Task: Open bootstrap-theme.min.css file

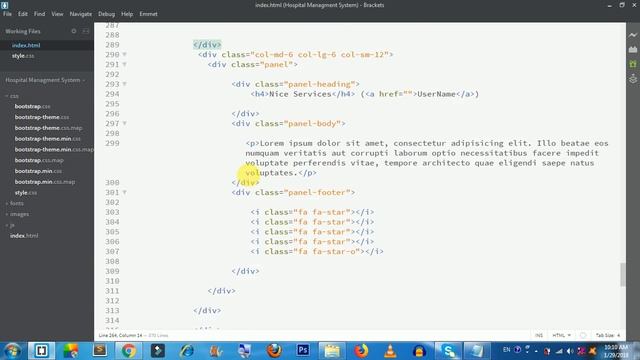Action: pos(47,139)
